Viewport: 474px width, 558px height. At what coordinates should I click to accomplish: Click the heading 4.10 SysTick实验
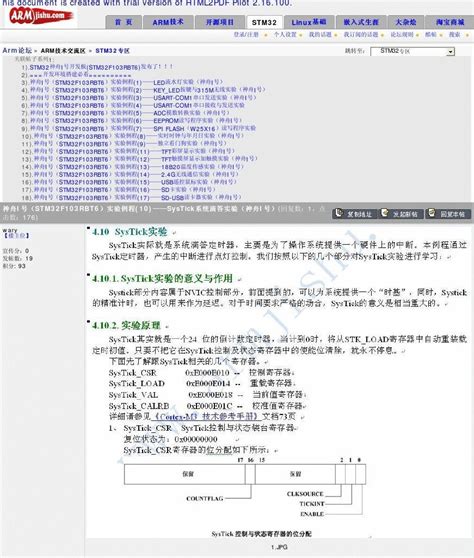coord(130,232)
